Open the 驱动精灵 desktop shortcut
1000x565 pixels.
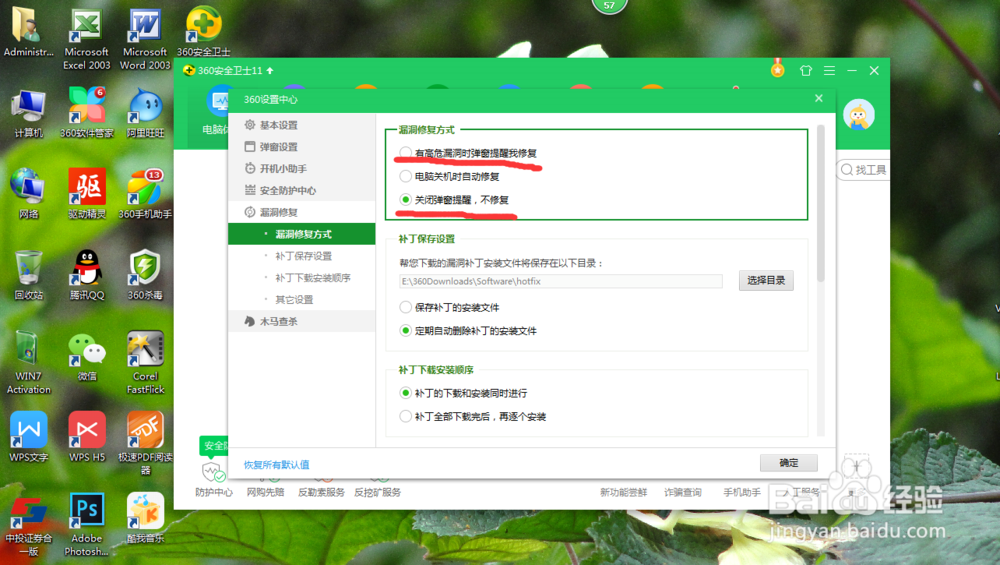coord(87,194)
